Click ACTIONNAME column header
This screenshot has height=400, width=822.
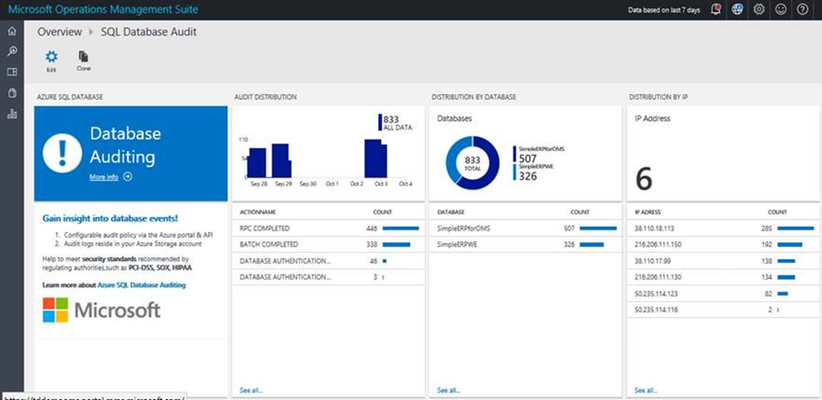tap(257, 212)
